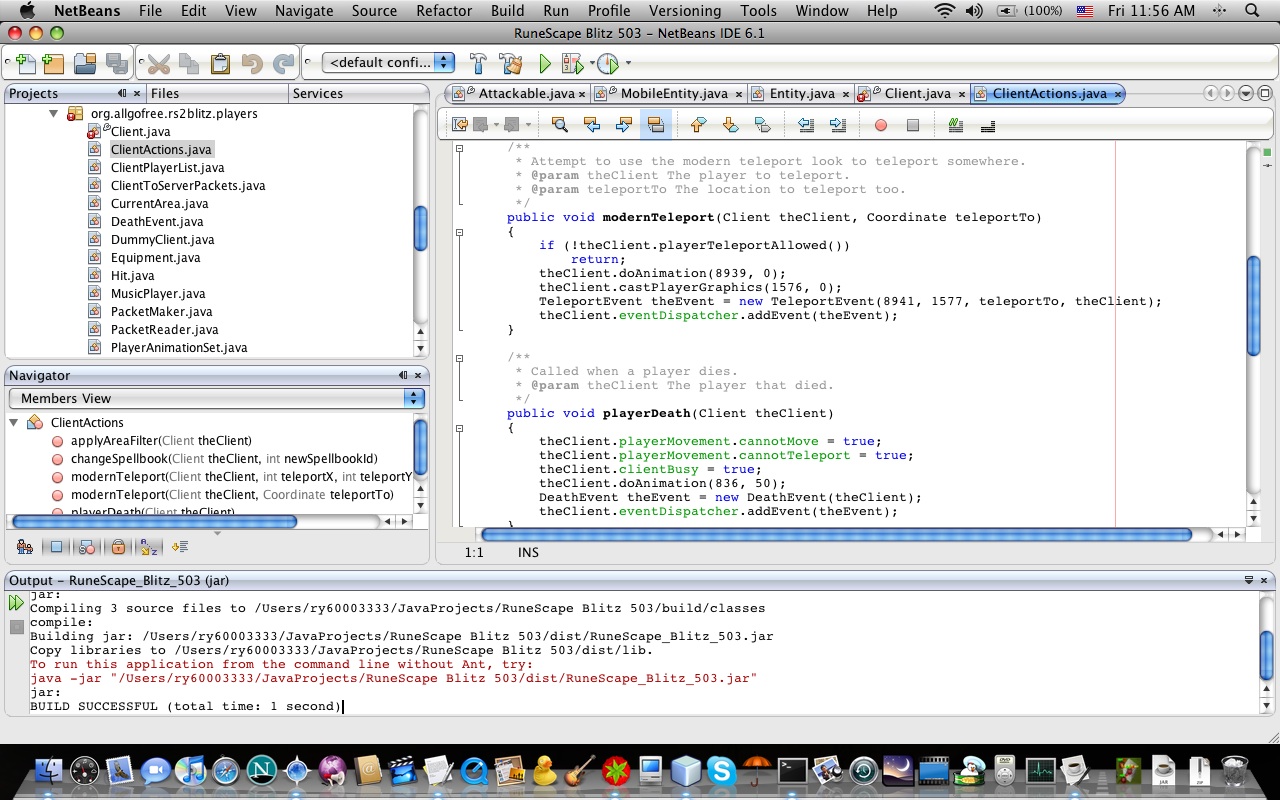
Task: Click the Next Bookmark icon
Action: 730,125
